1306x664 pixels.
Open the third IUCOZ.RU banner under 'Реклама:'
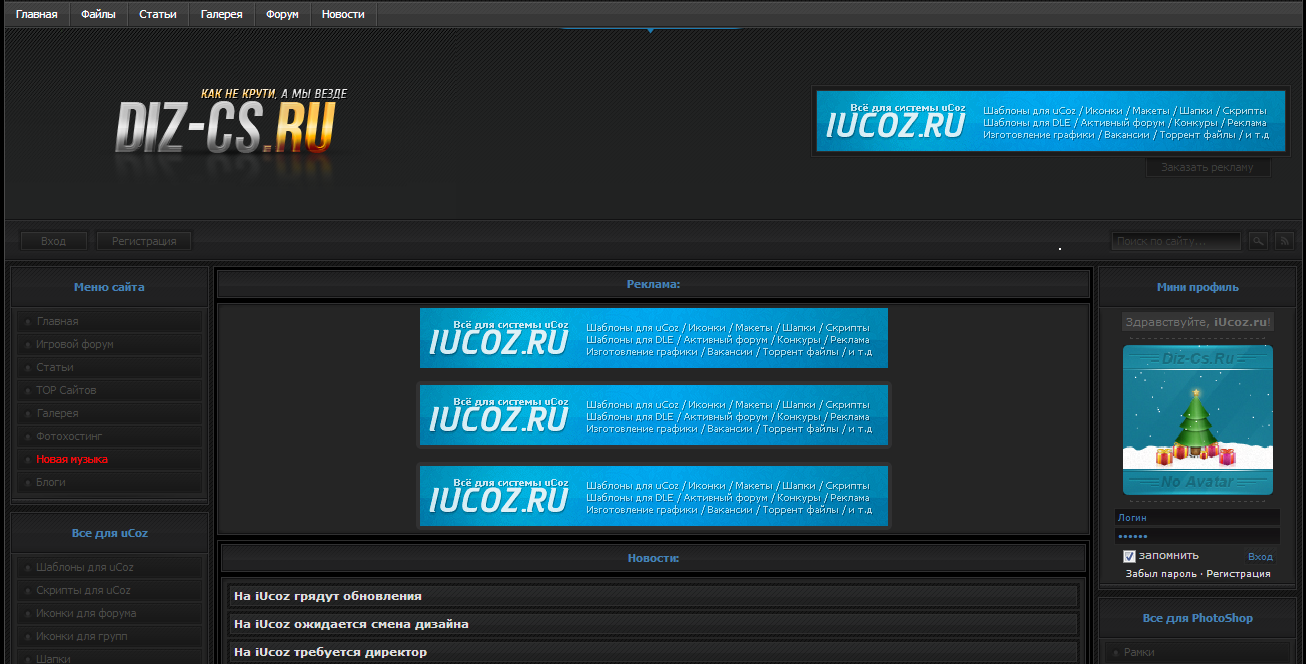pos(654,496)
